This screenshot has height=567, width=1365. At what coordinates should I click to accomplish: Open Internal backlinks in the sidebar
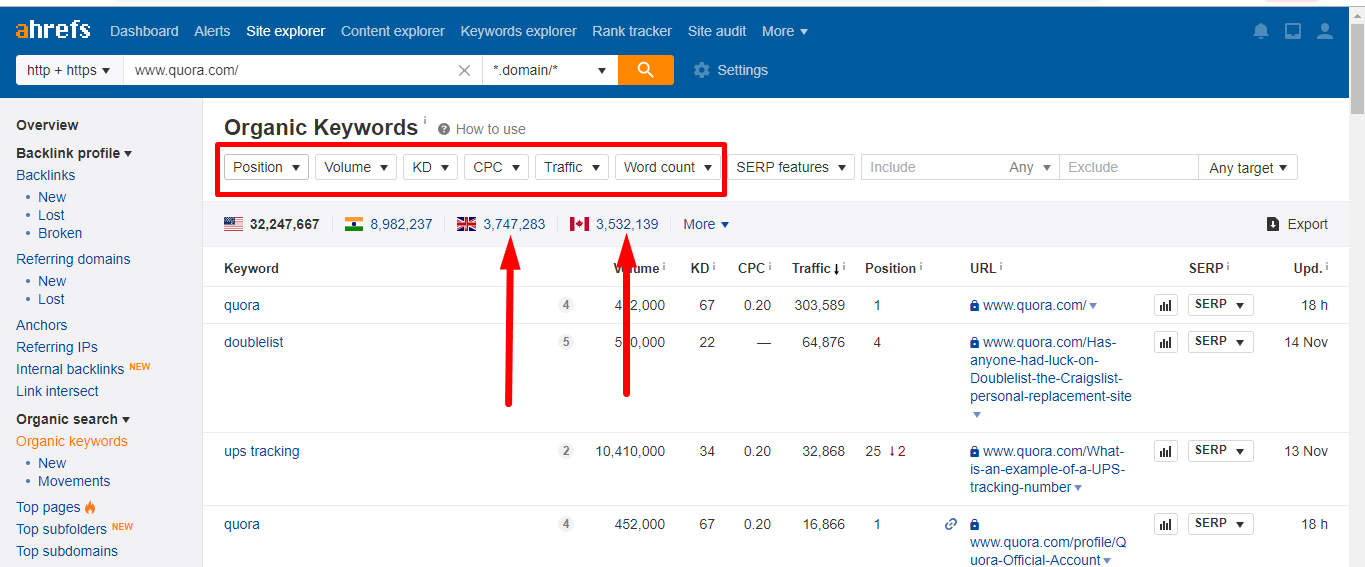(x=70, y=369)
